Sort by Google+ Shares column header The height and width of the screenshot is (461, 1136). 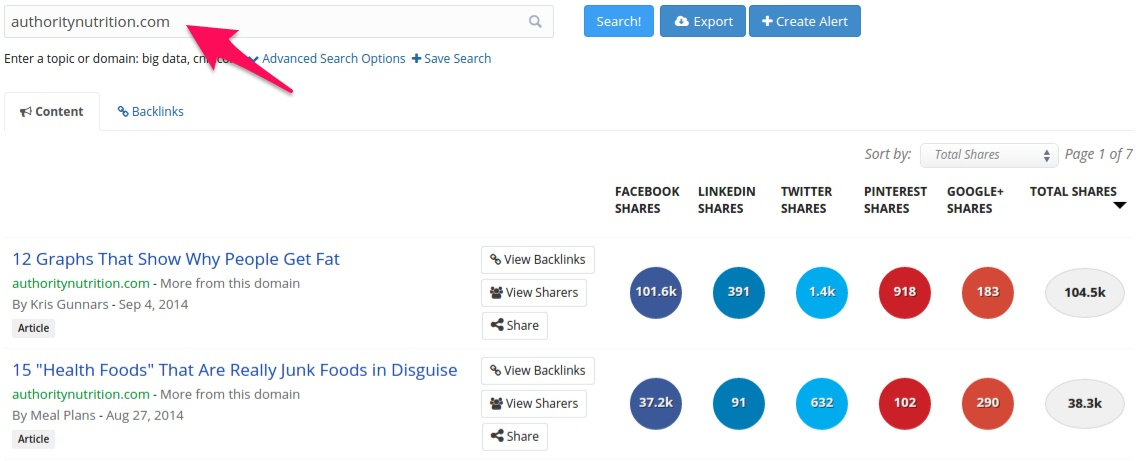(x=975, y=200)
